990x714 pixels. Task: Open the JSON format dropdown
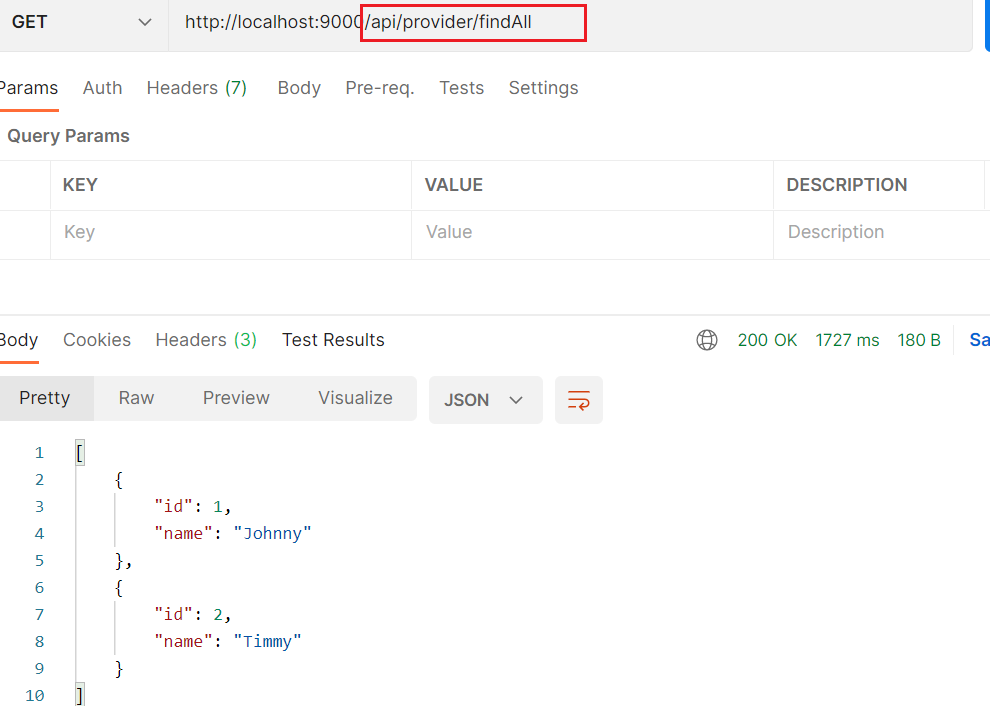click(x=486, y=400)
